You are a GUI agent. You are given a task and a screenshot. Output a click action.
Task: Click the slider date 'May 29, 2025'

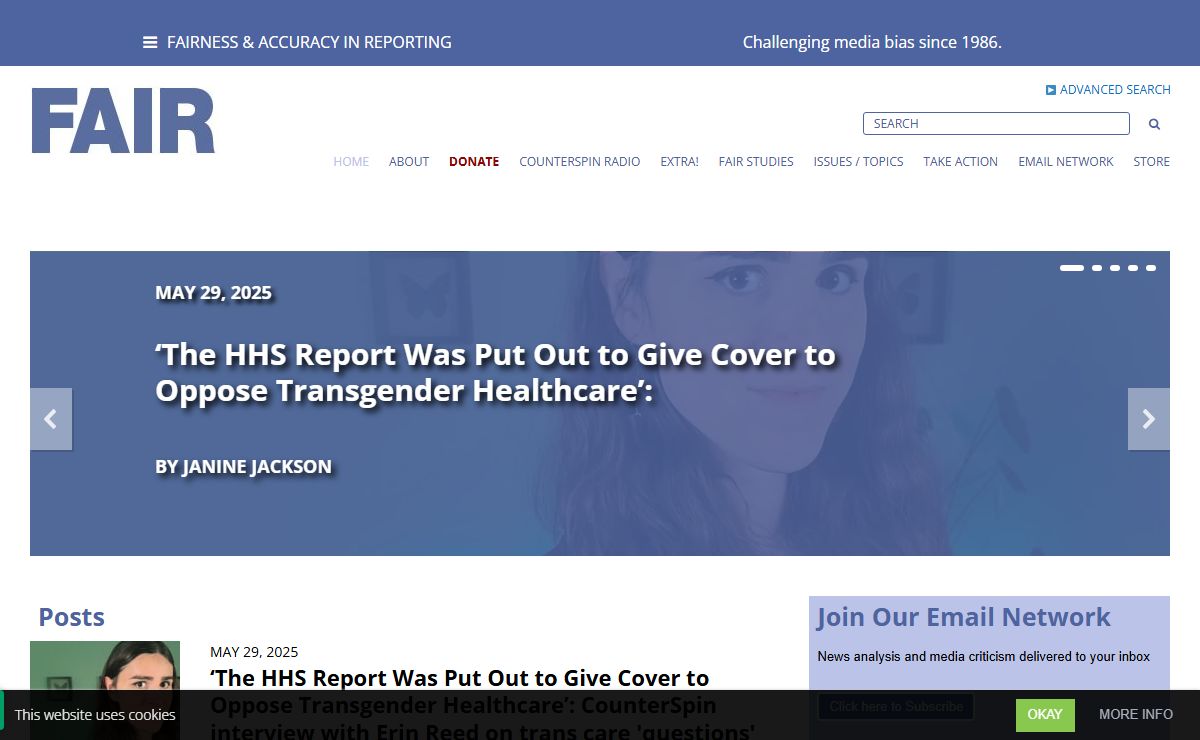(x=213, y=293)
